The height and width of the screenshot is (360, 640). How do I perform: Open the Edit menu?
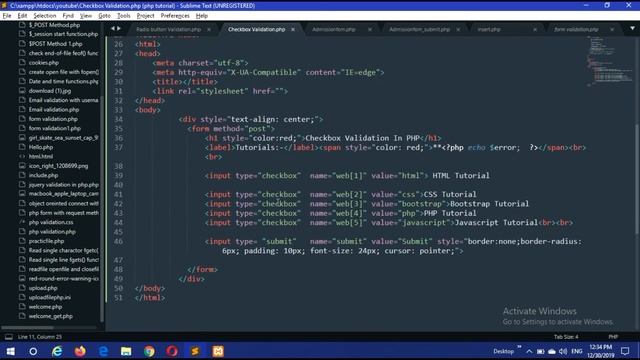pyautogui.click(x=22, y=16)
